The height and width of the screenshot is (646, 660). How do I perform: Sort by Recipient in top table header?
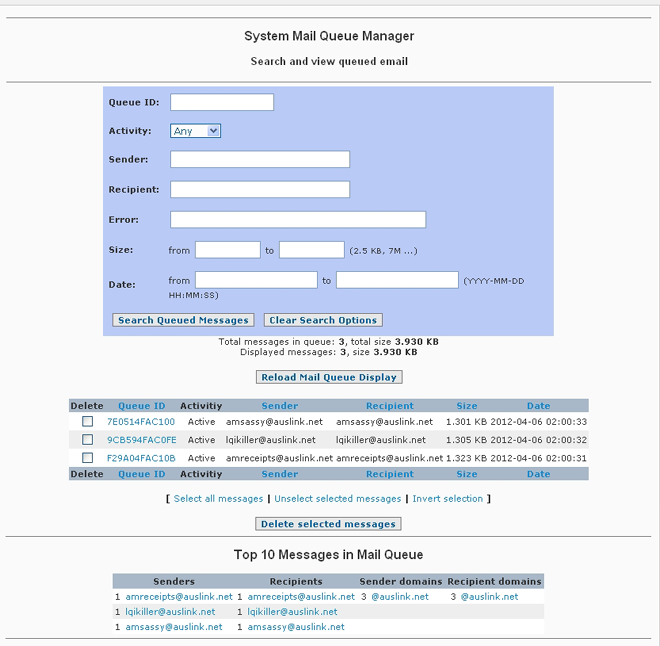tap(390, 406)
